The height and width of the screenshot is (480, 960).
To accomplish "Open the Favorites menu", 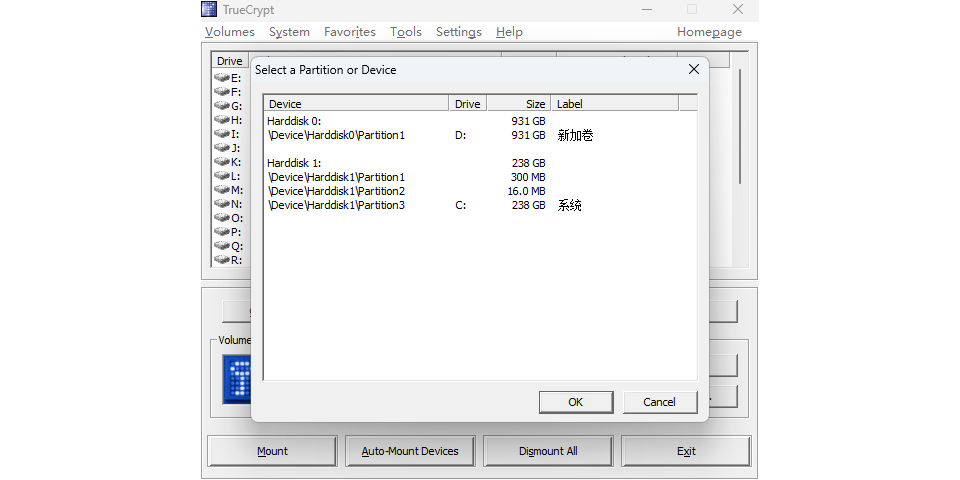I will tap(350, 32).
